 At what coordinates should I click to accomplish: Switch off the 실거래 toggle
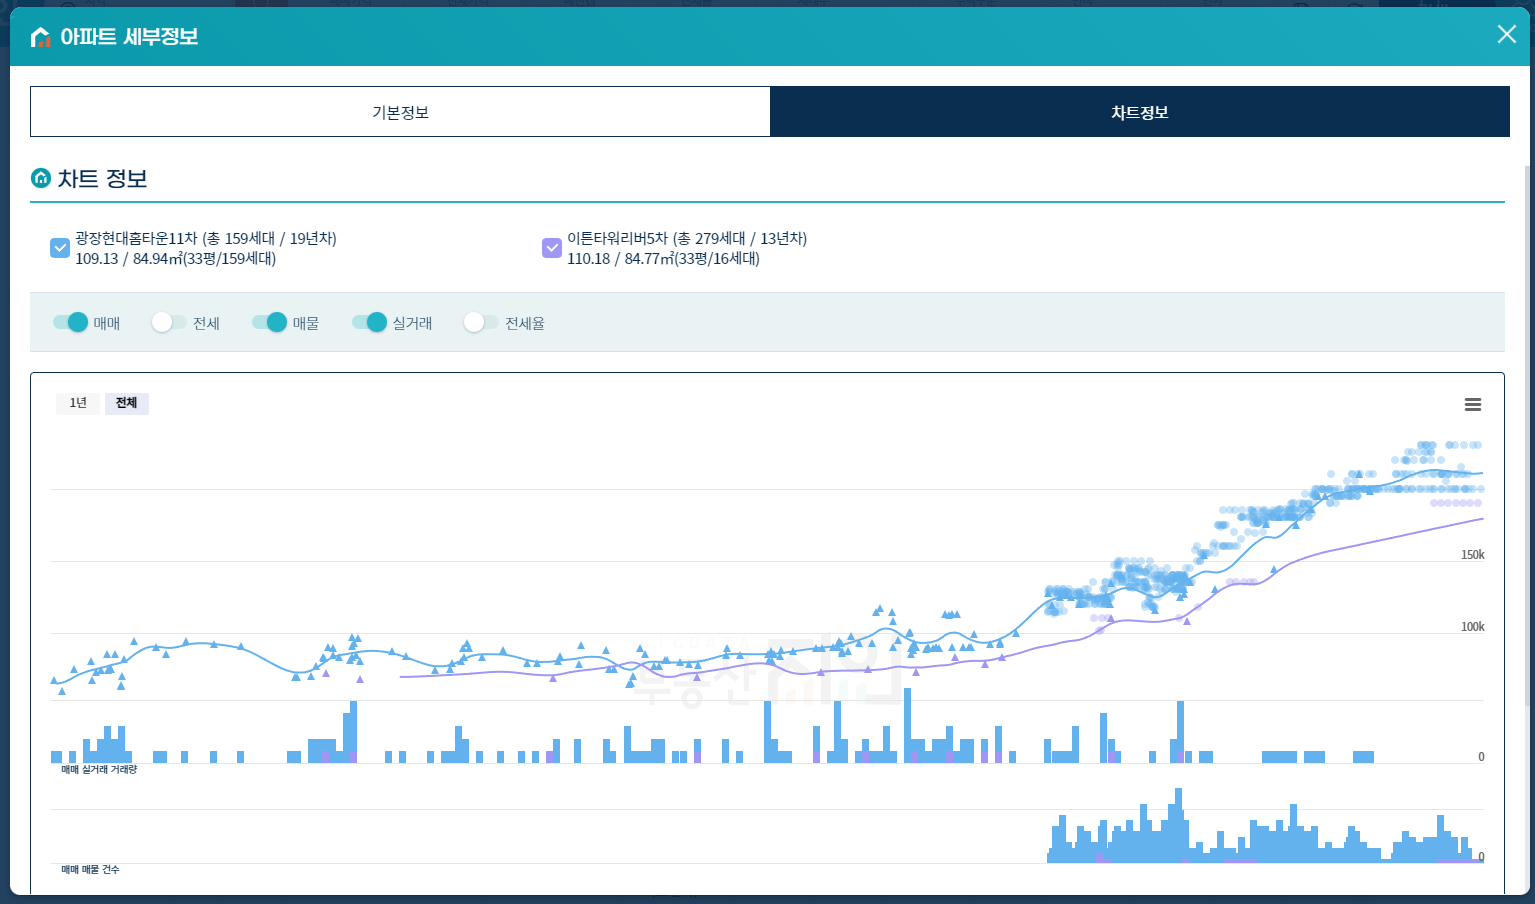(369, 322)
